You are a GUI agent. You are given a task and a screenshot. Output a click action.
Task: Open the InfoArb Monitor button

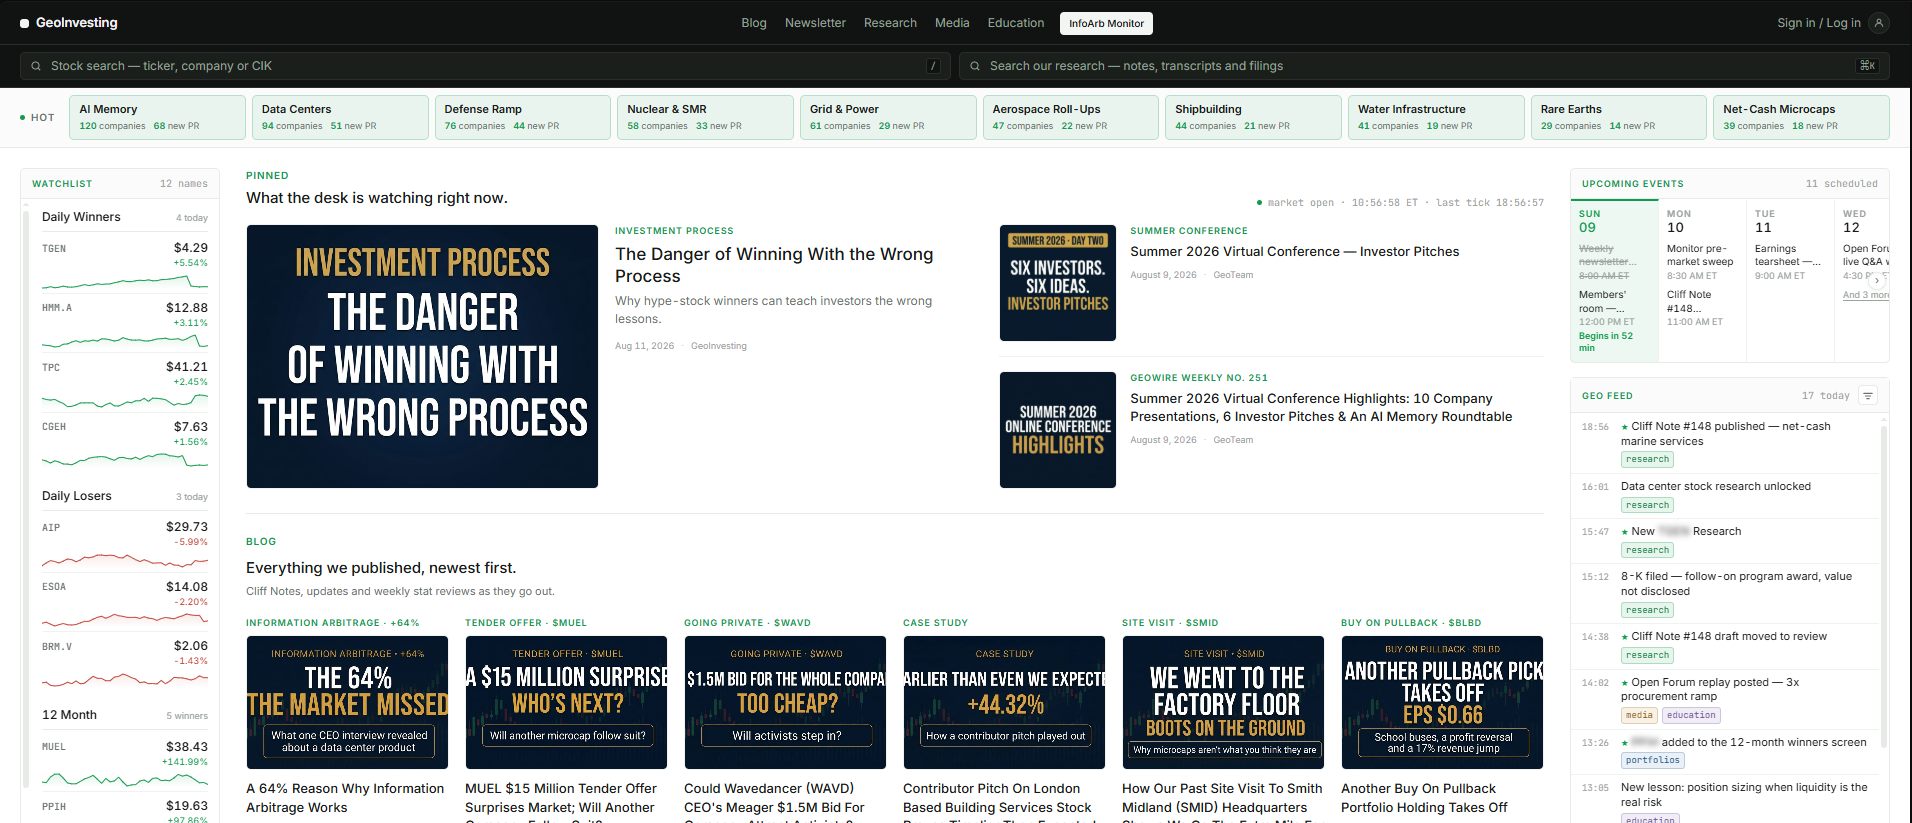[x=1106, y=23]
